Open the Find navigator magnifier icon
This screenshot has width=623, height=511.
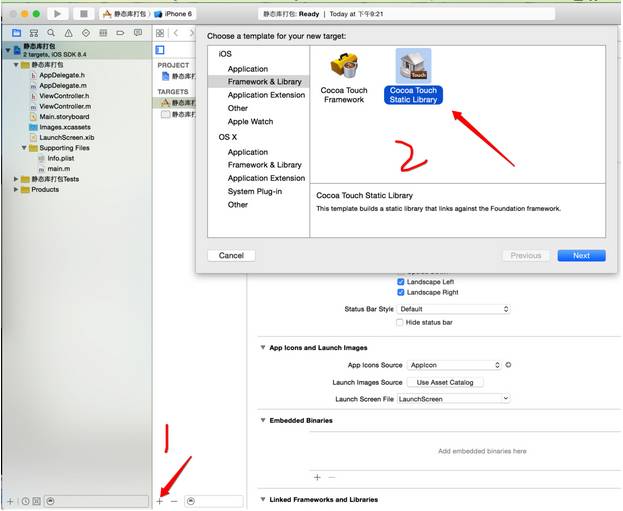pyautogui.click(x=51, y=33)
